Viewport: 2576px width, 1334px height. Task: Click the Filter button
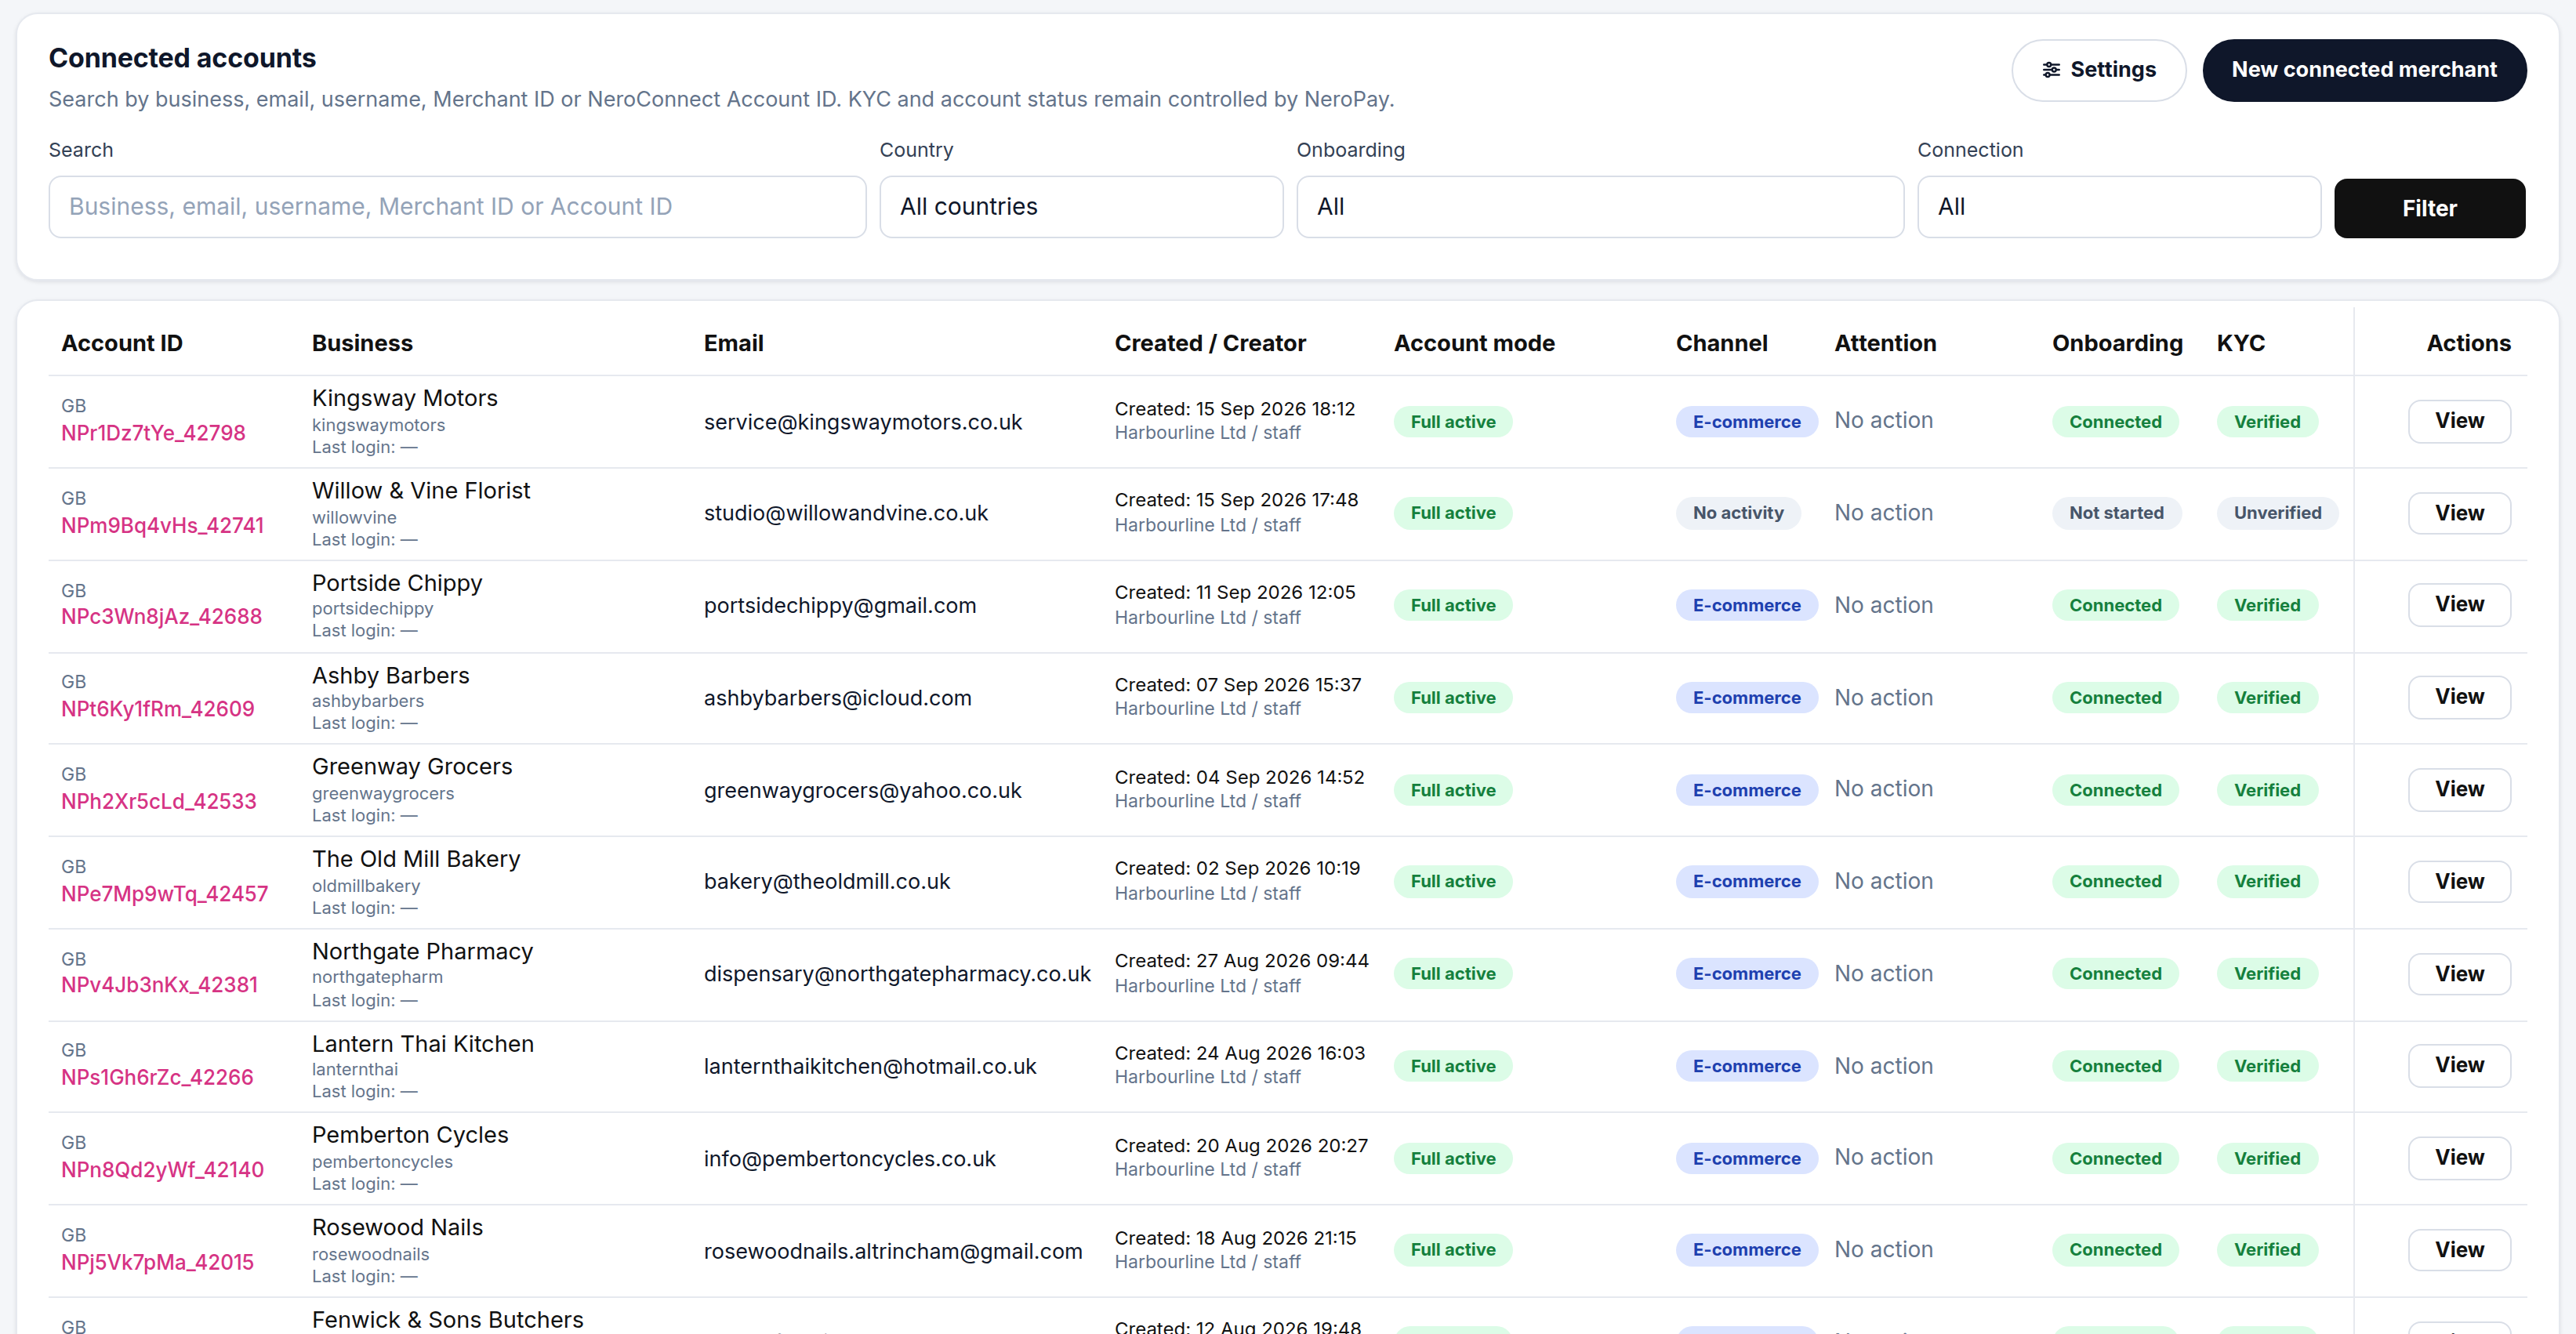(2429, 208)
